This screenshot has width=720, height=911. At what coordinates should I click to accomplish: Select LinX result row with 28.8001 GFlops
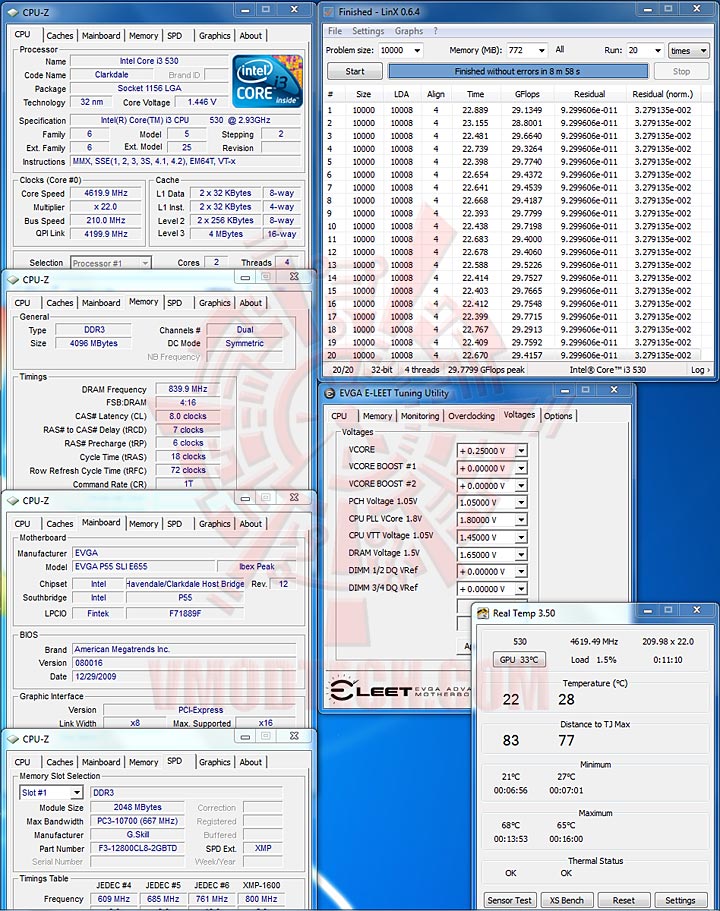point(512,123)
